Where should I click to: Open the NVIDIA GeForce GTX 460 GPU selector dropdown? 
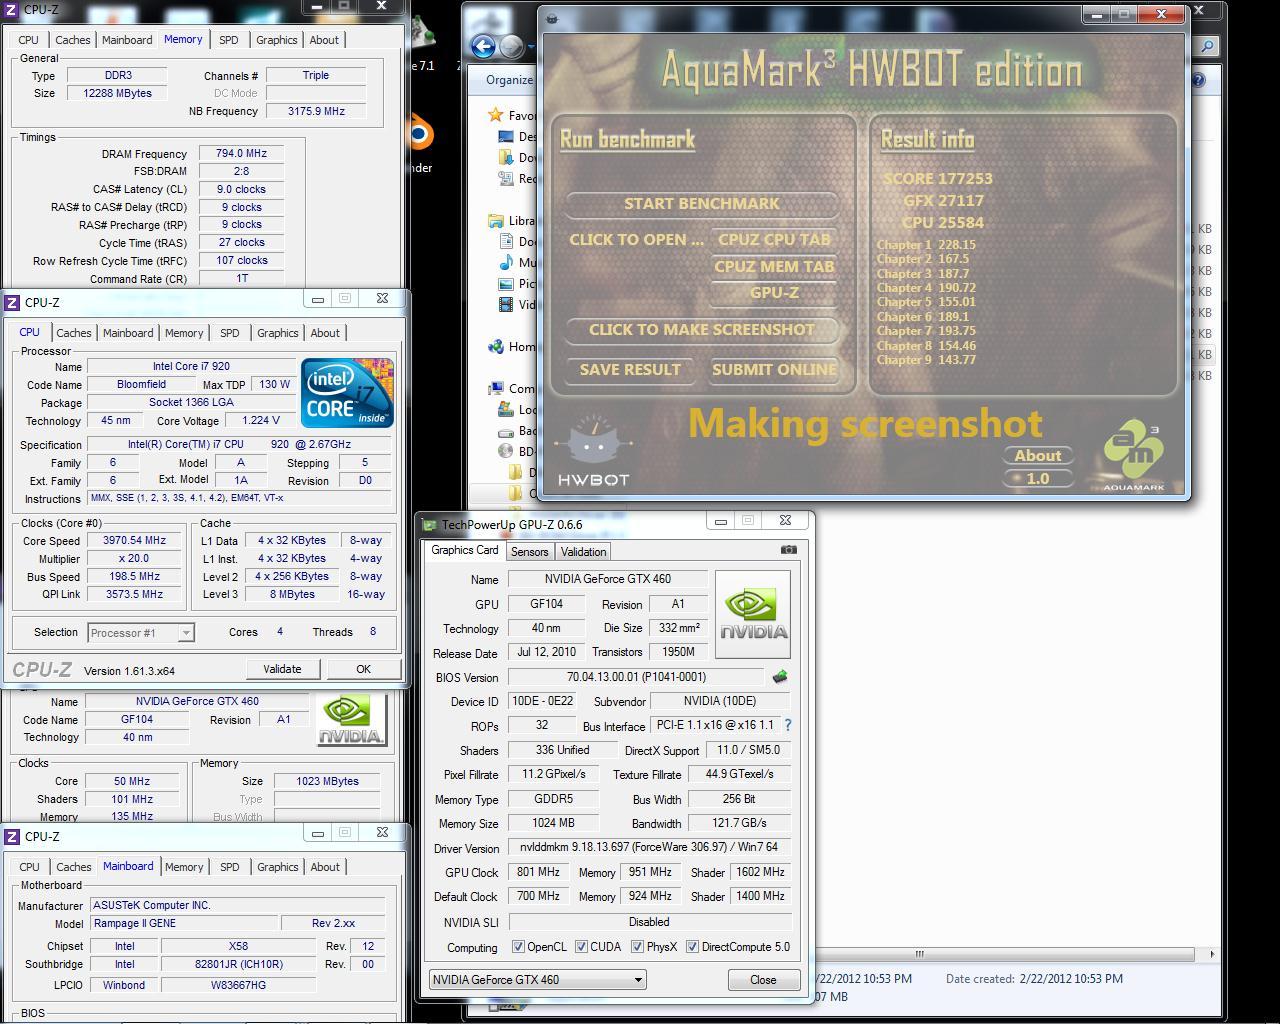pos(537,980)
